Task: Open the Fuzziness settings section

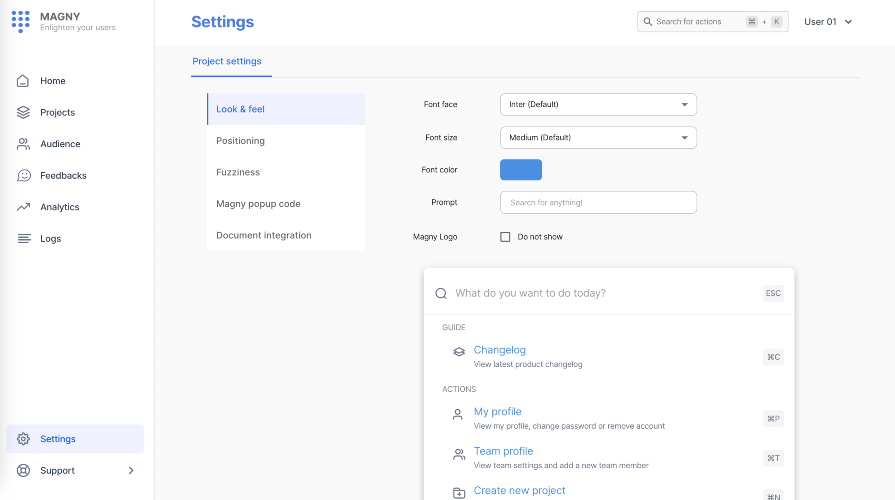Action: click(x=238, y=172)
